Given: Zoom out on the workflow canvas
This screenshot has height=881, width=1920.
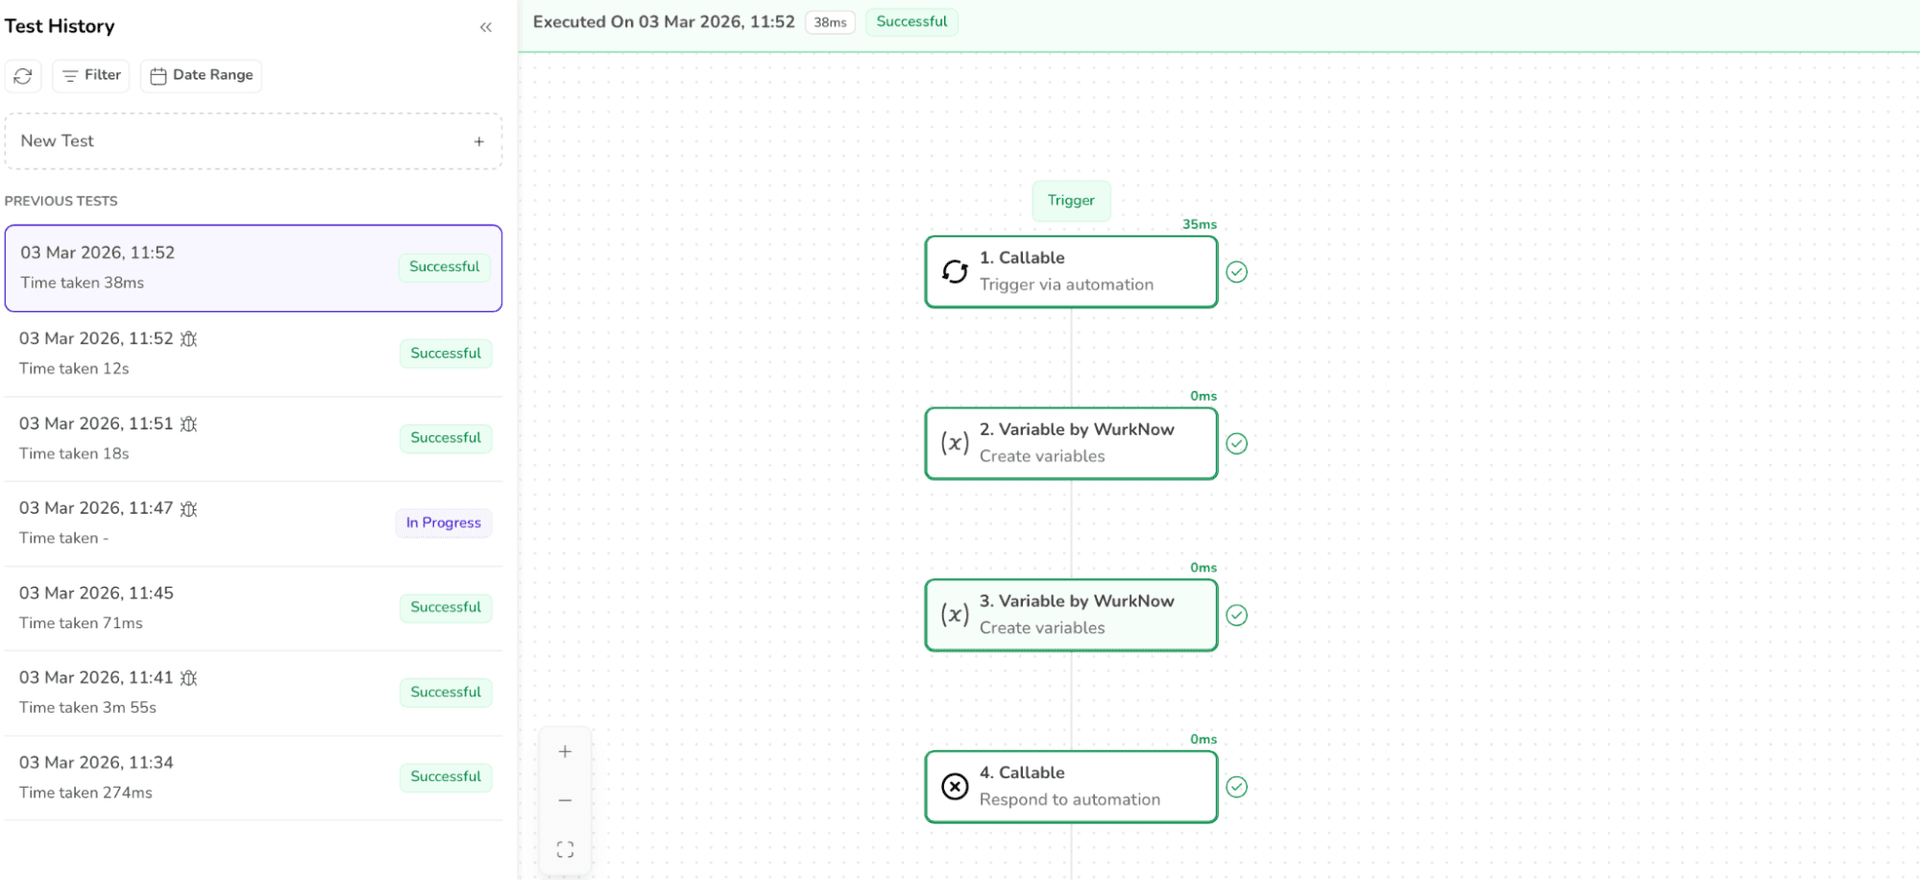Looking at the screenshot, I should click(565, 800).
